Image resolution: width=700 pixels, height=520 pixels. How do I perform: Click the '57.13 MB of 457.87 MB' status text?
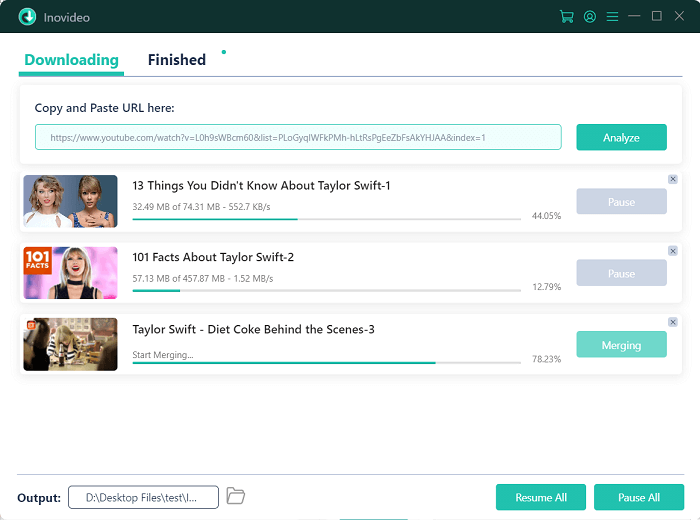point(203,279)
